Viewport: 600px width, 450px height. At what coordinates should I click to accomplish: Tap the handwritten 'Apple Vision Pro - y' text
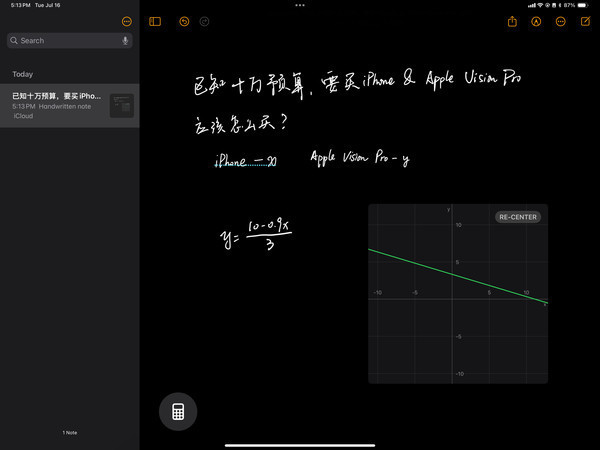coord(360,158)
